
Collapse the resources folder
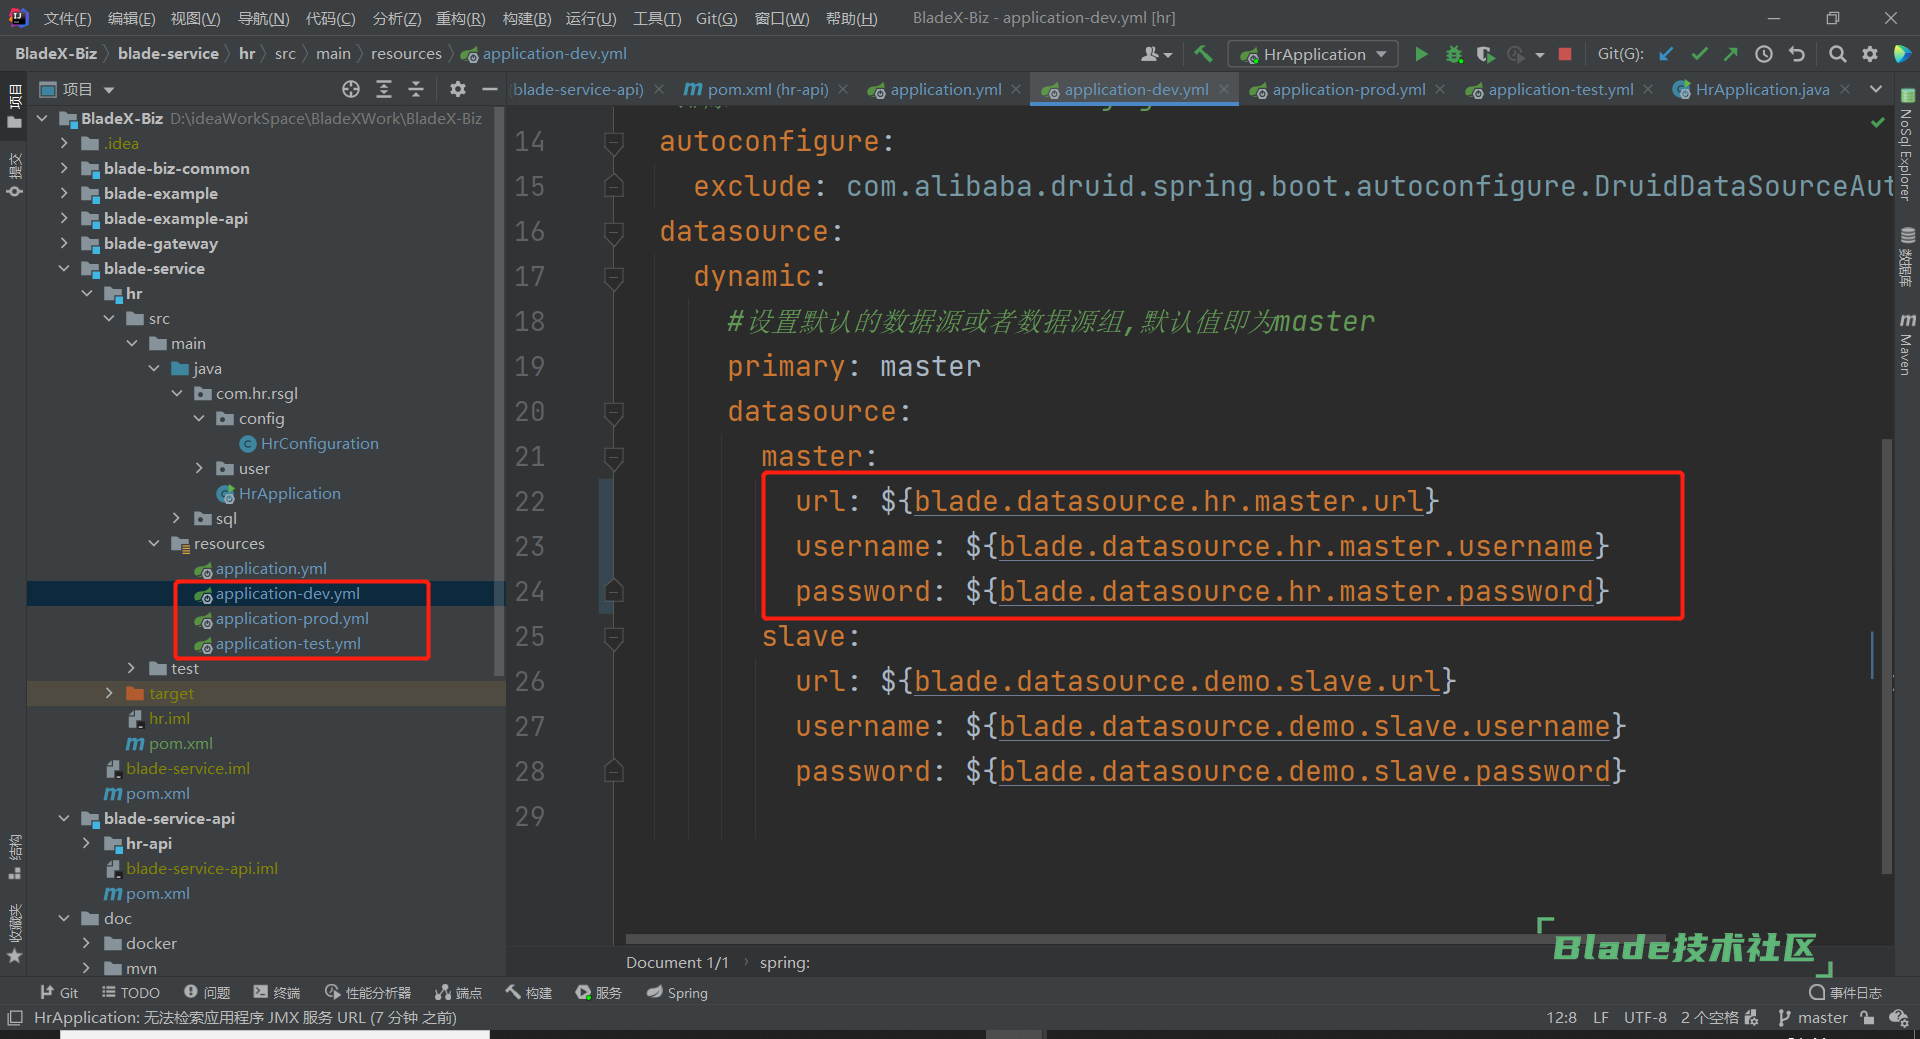coord(154,543)
